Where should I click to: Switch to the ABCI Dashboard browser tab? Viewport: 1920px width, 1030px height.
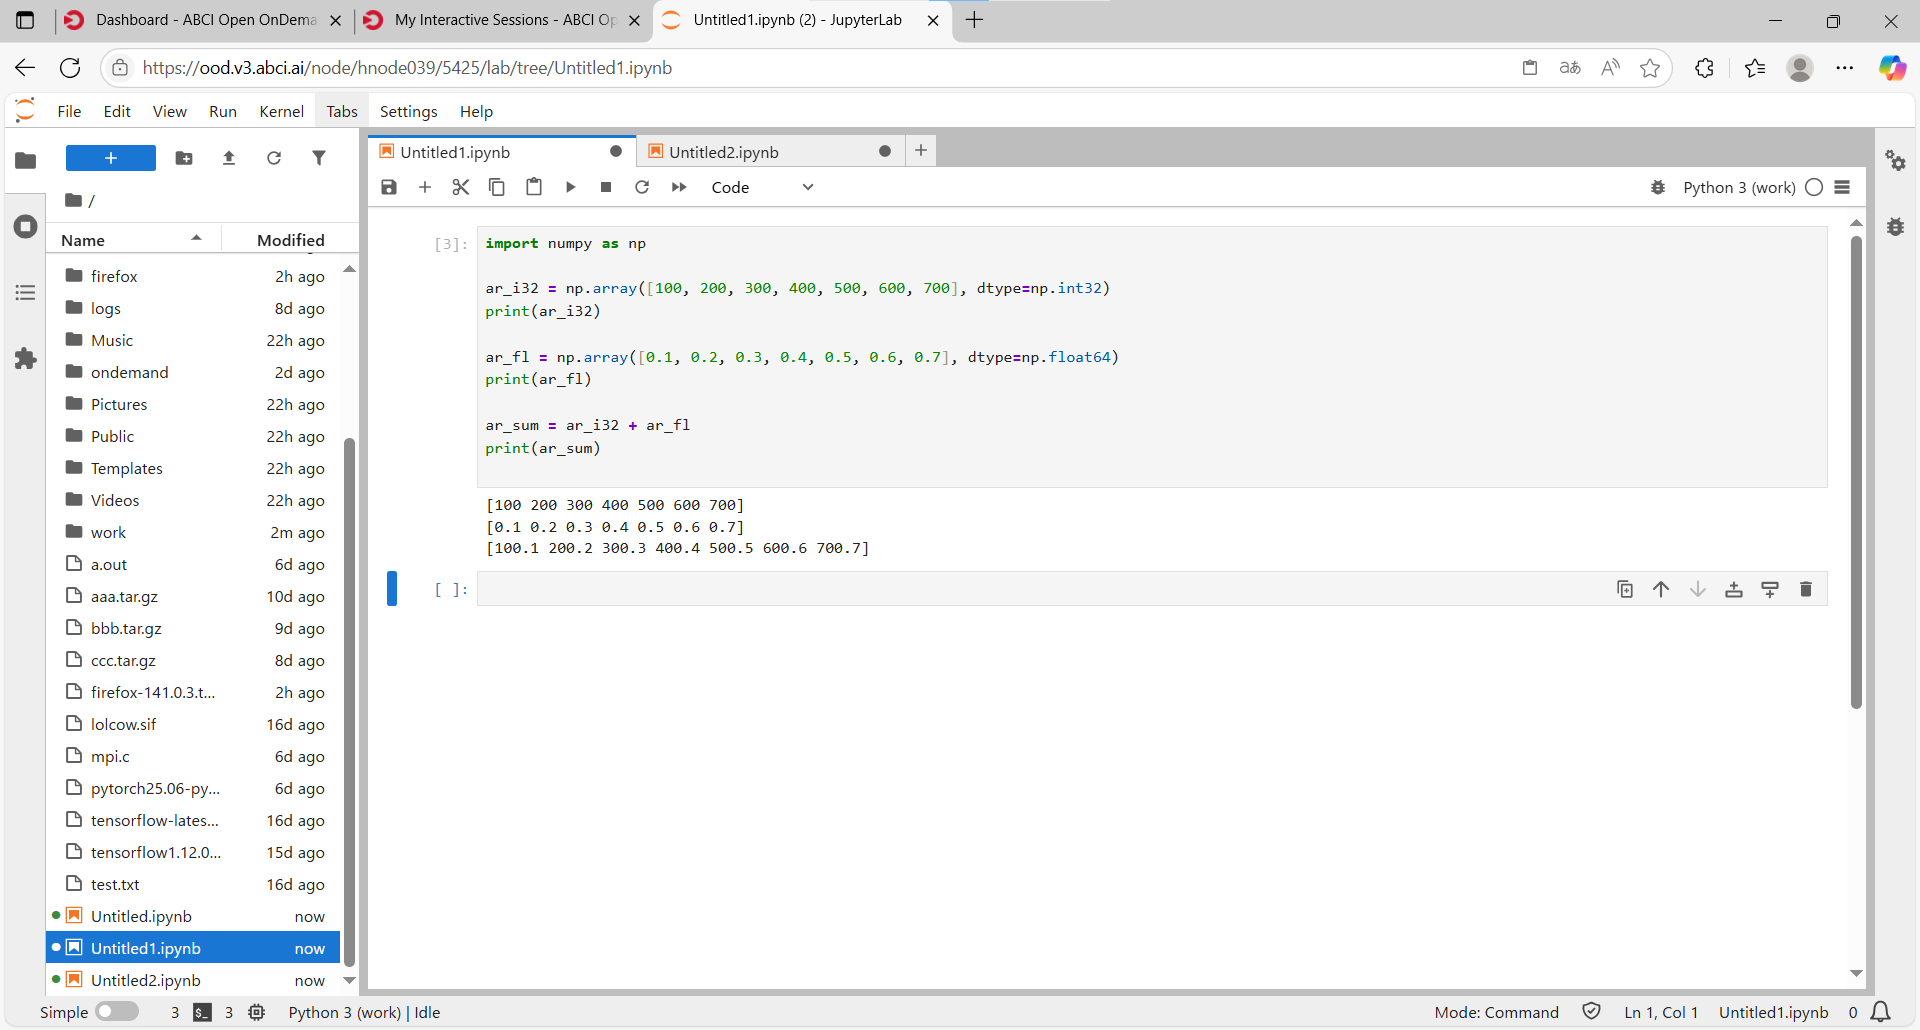click(x=203, y=20)
